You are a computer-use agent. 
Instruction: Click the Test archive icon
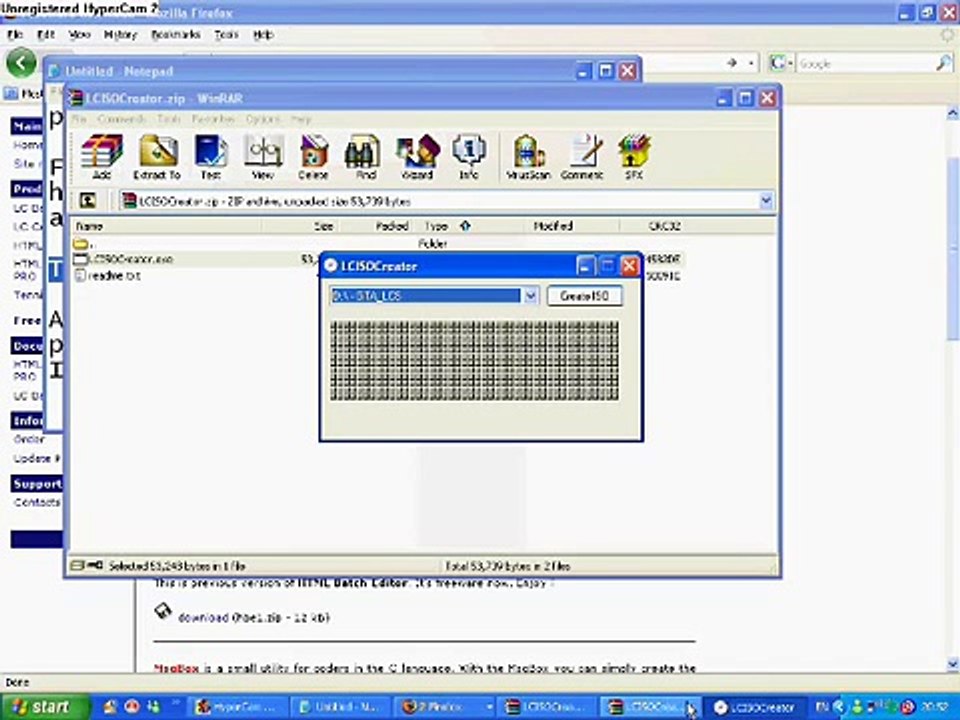pos(211,157)
